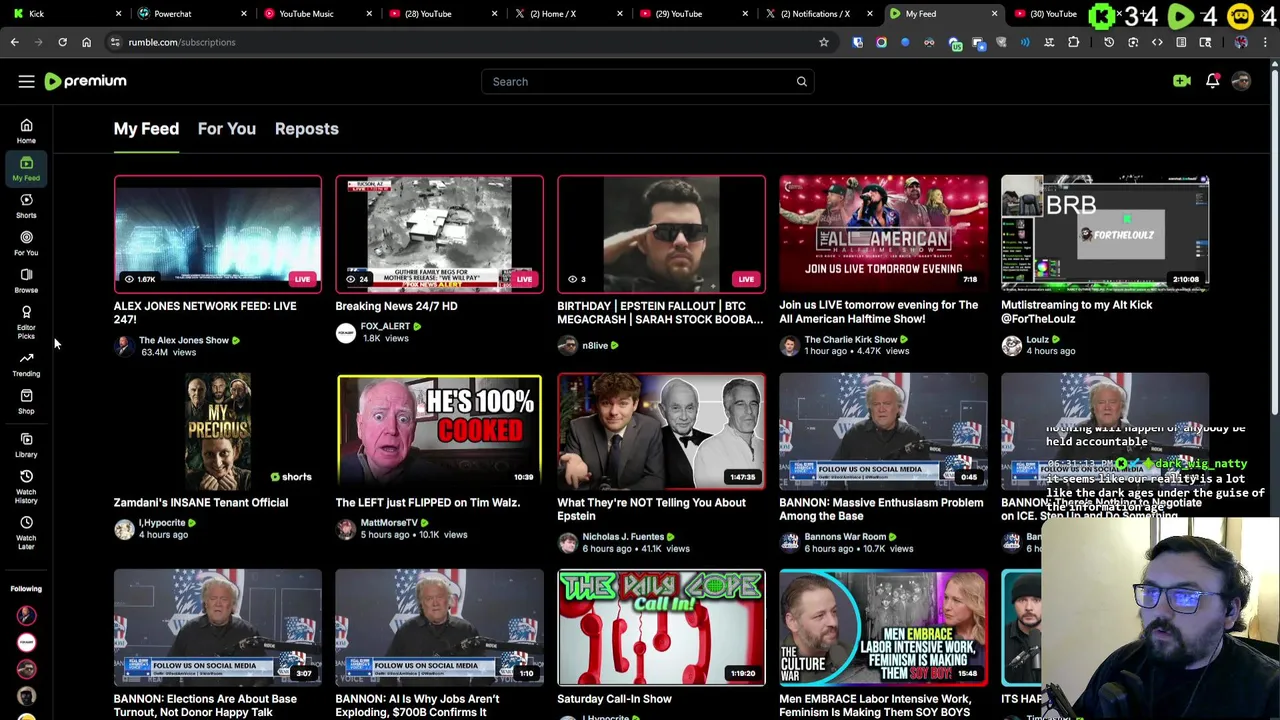Switch to the For You tab
The image size is (1280, 720).
pyautogui.click(x=227, y=129)
